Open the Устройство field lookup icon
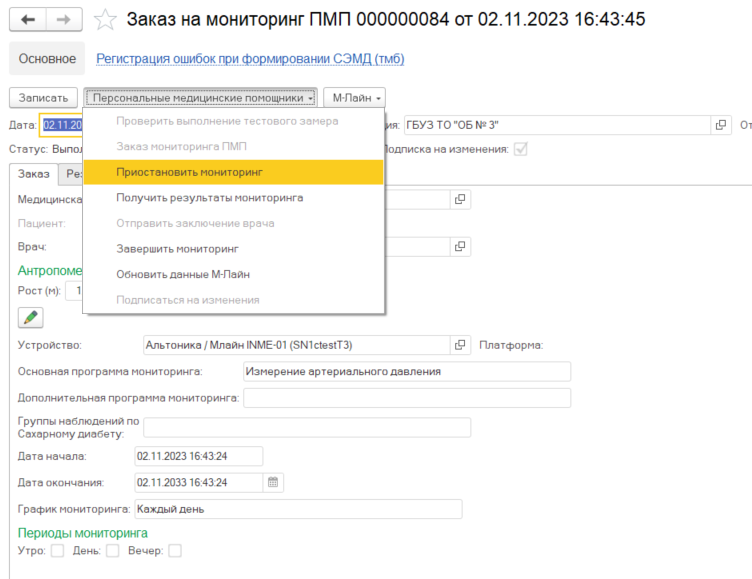Screen dimensions: 752x579 [x=460, y=345]
